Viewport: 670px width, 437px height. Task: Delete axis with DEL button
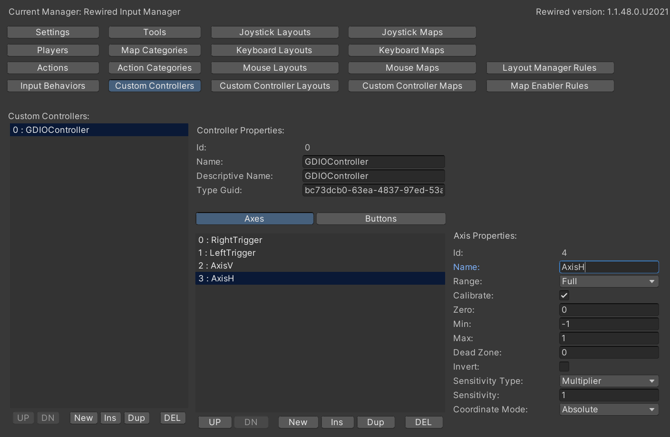(423, 422)
